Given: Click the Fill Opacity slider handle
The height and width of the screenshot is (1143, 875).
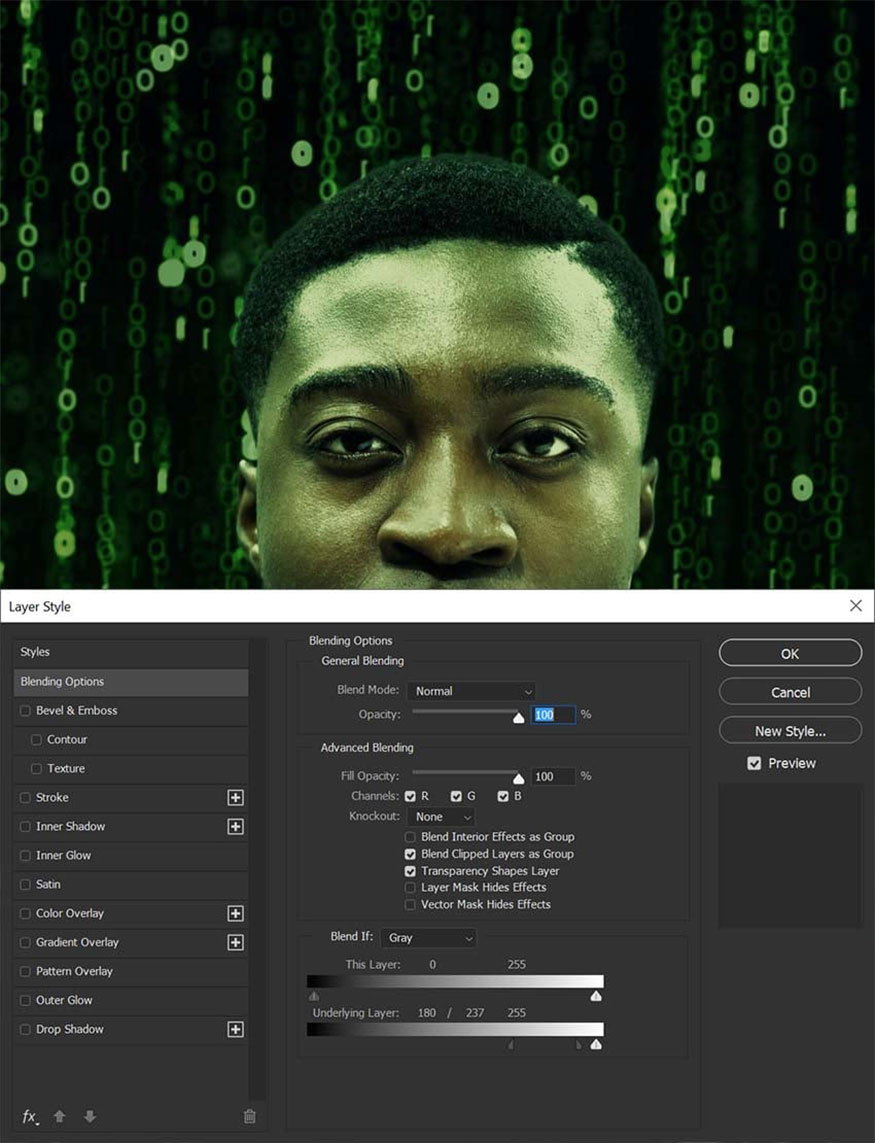Looking at the screenshot, I should (518, 779).
